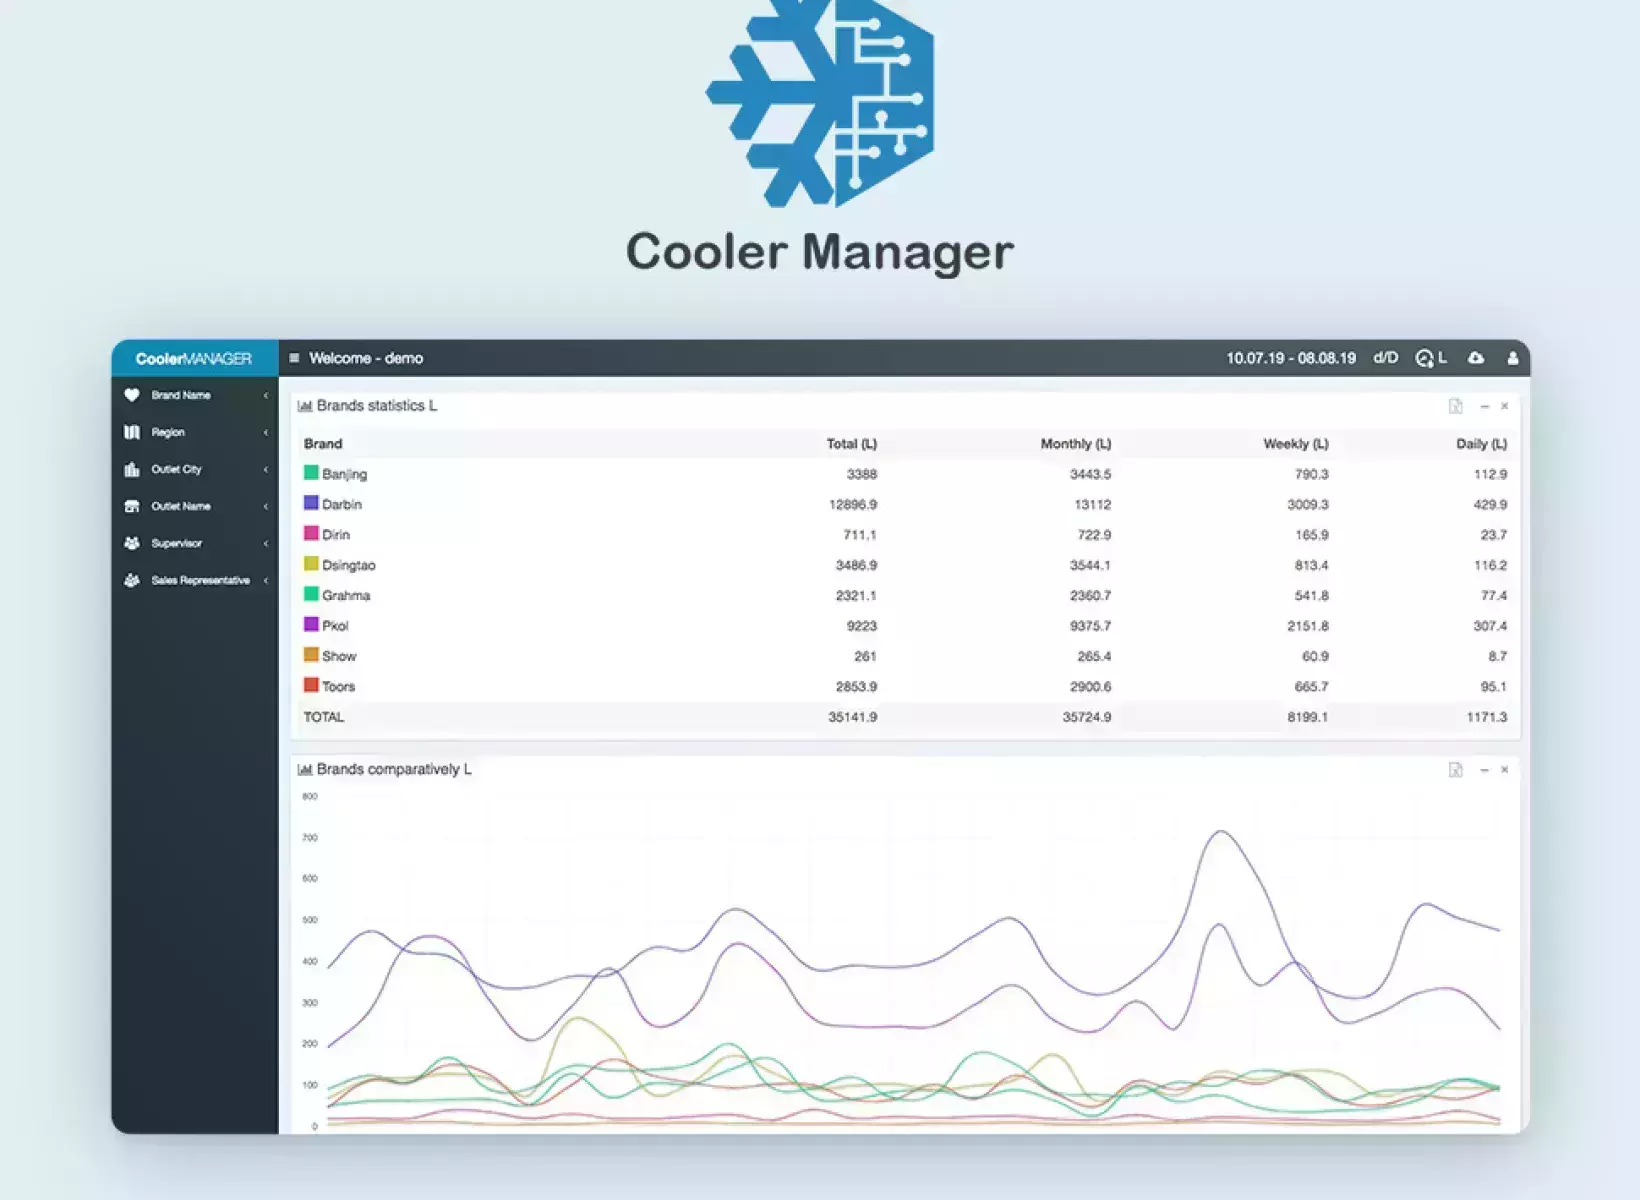Click the Total (L) column header
The width and height of the screenshot is (1640, 1200).
click(851, 444)
